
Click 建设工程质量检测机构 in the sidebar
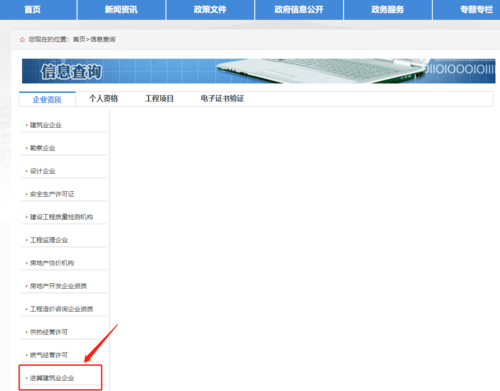[61, 217]
